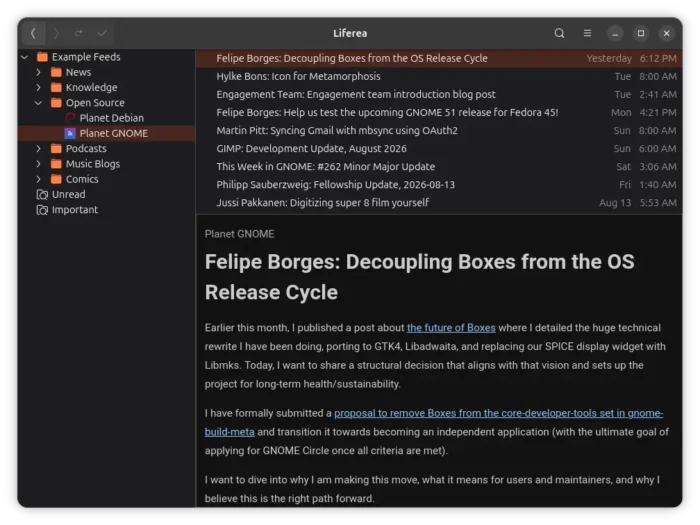
Task: Expand the Comics folder chevron
Action: (x=38, y=179)
